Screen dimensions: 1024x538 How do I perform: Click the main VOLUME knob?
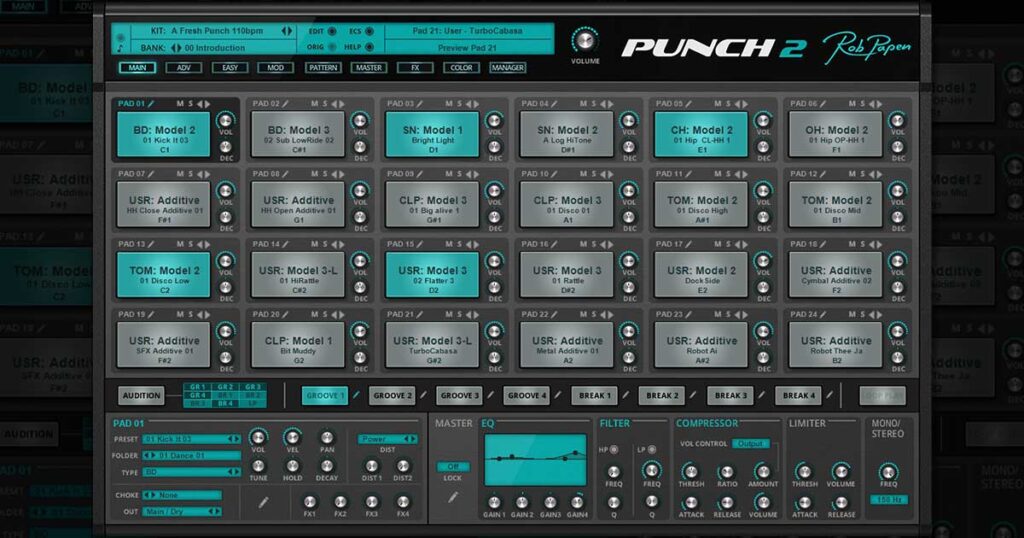(584, 40)
